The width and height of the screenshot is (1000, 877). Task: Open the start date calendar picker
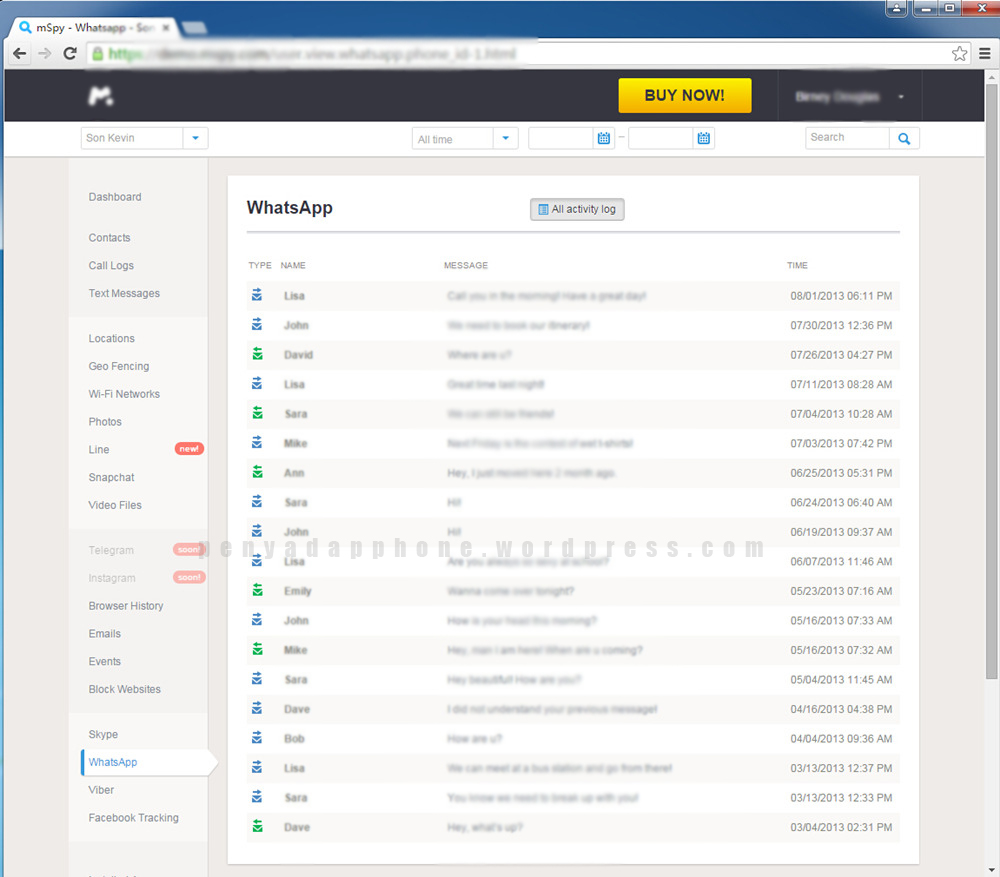[x=604, y=139]
